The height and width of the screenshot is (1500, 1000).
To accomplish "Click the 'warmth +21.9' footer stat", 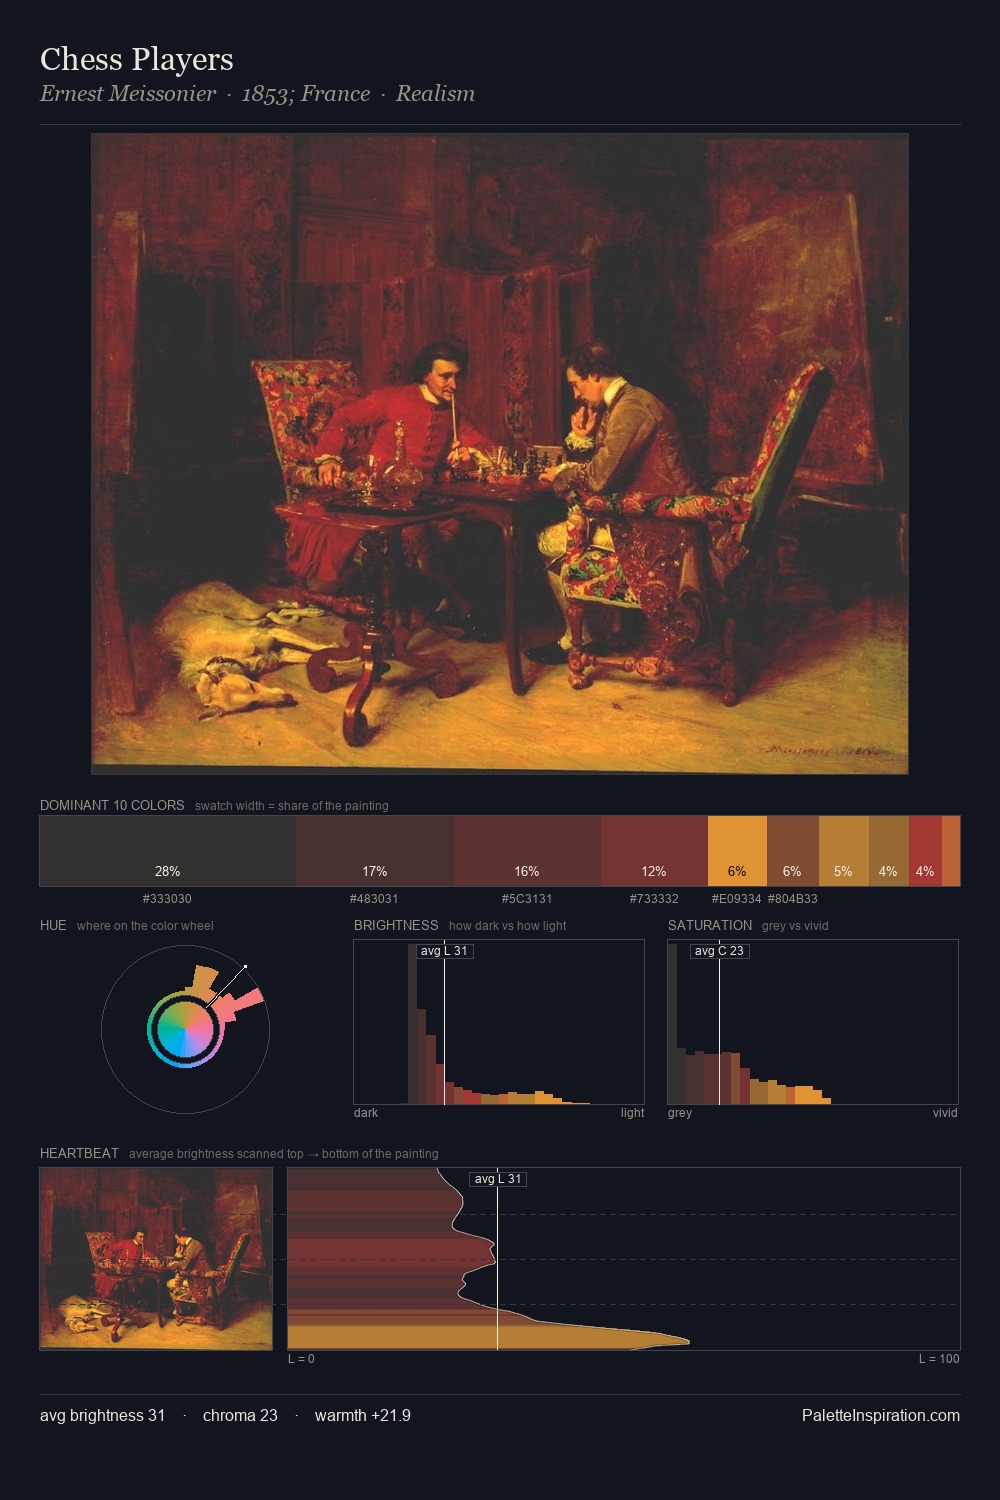I will [363, 1415].
